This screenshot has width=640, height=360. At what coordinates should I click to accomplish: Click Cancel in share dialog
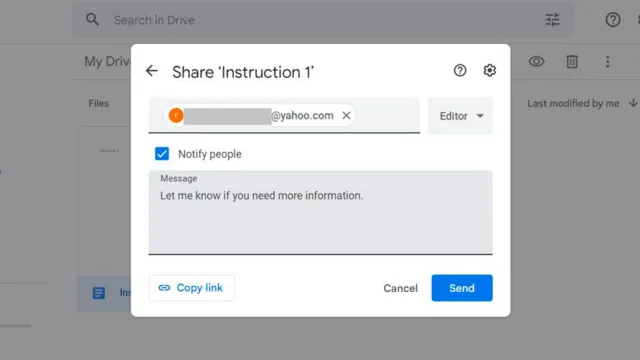(400, 288)
